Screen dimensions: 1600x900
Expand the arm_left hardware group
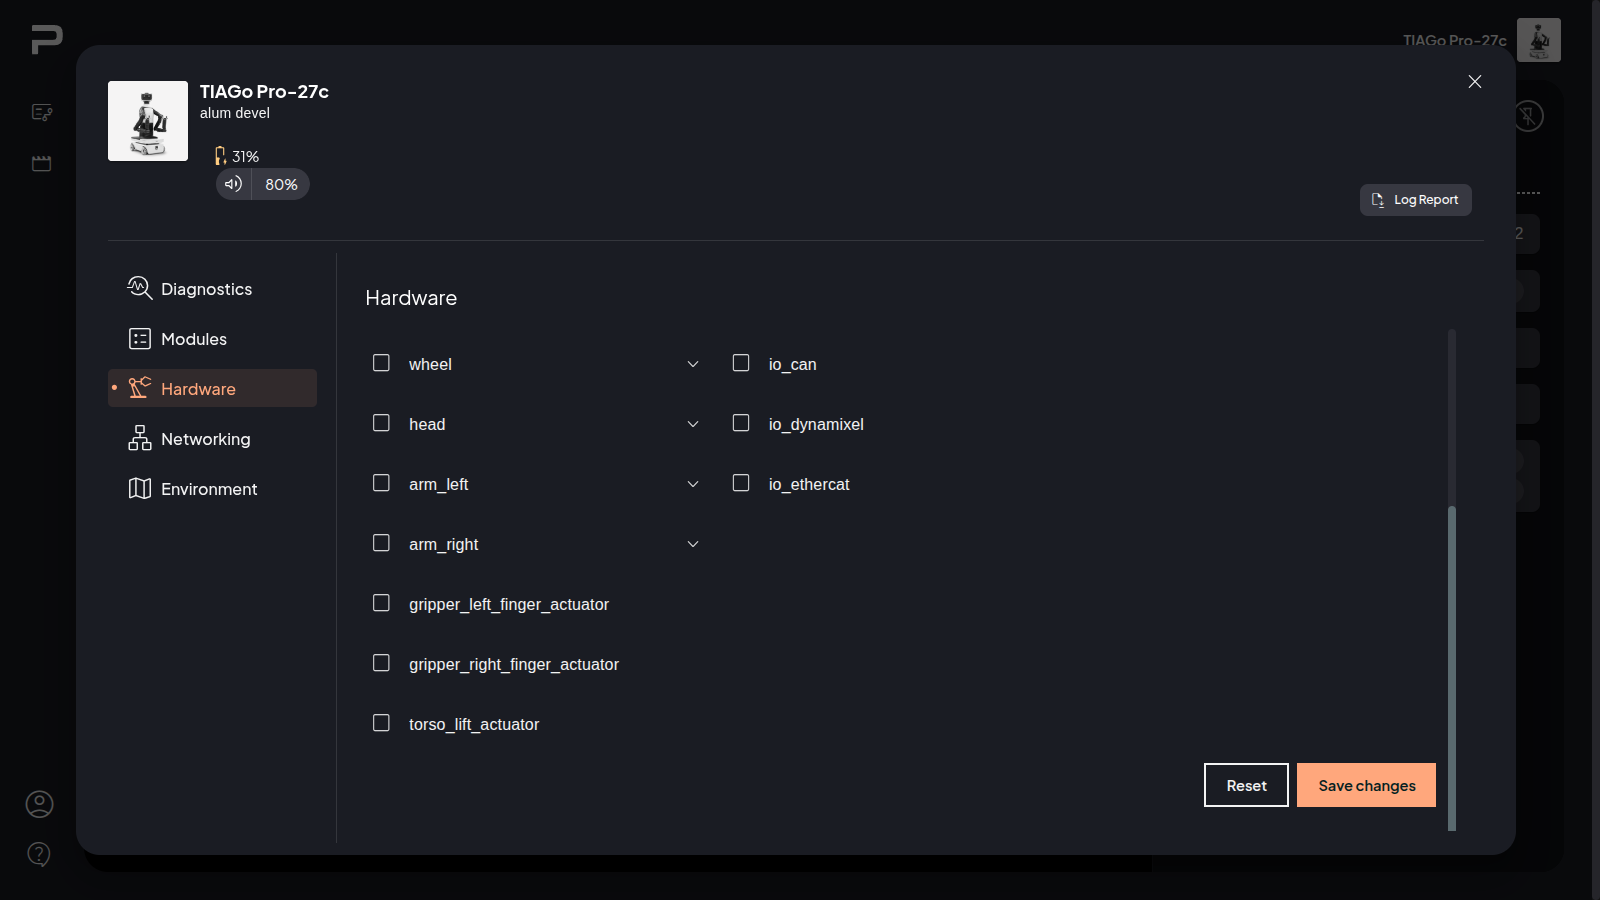(693, 484)
